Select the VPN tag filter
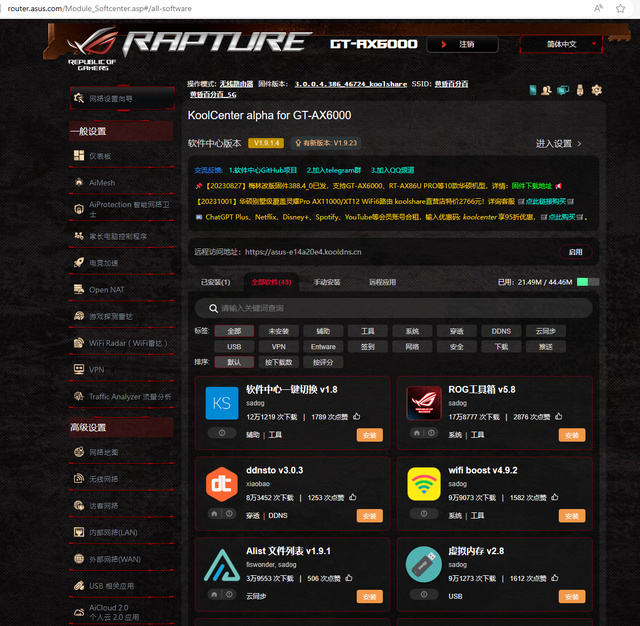 pyautogui.click(x=279, y=346)
